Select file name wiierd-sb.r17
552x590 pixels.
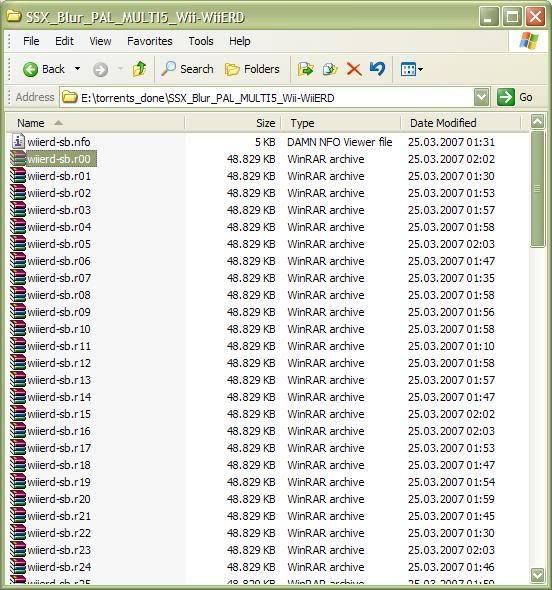(x=59, y=448)
